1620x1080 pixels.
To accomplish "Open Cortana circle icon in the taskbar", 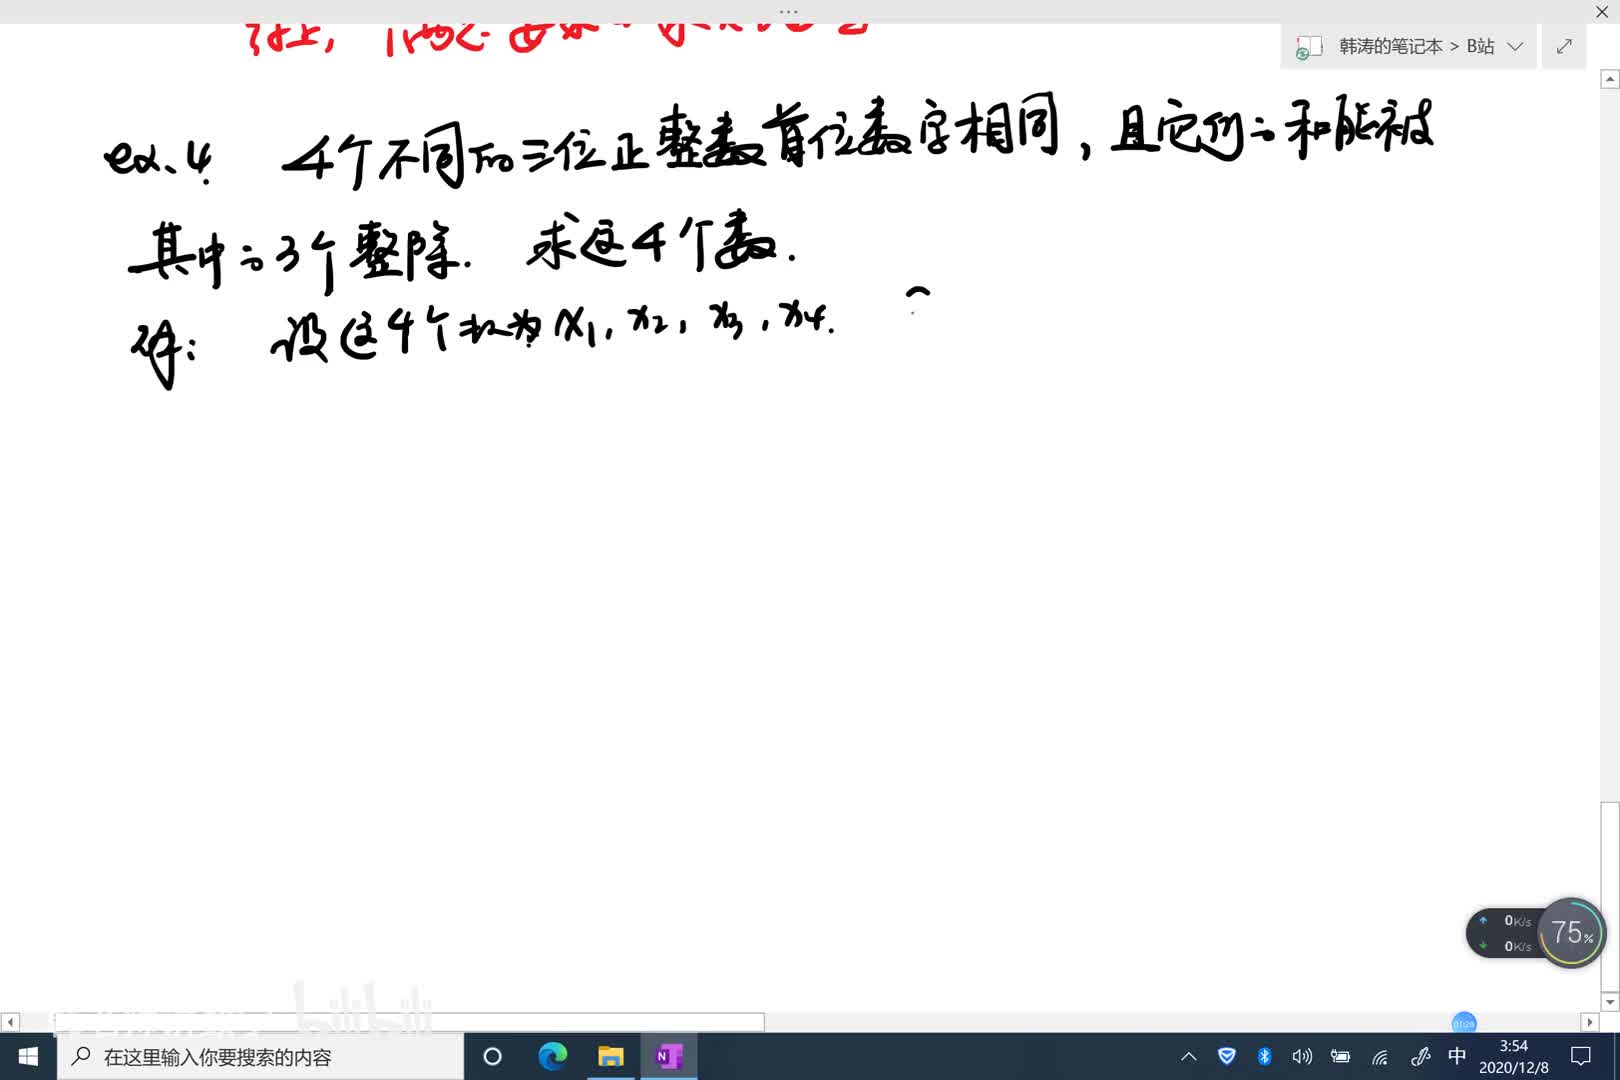I will point(492,1057).
